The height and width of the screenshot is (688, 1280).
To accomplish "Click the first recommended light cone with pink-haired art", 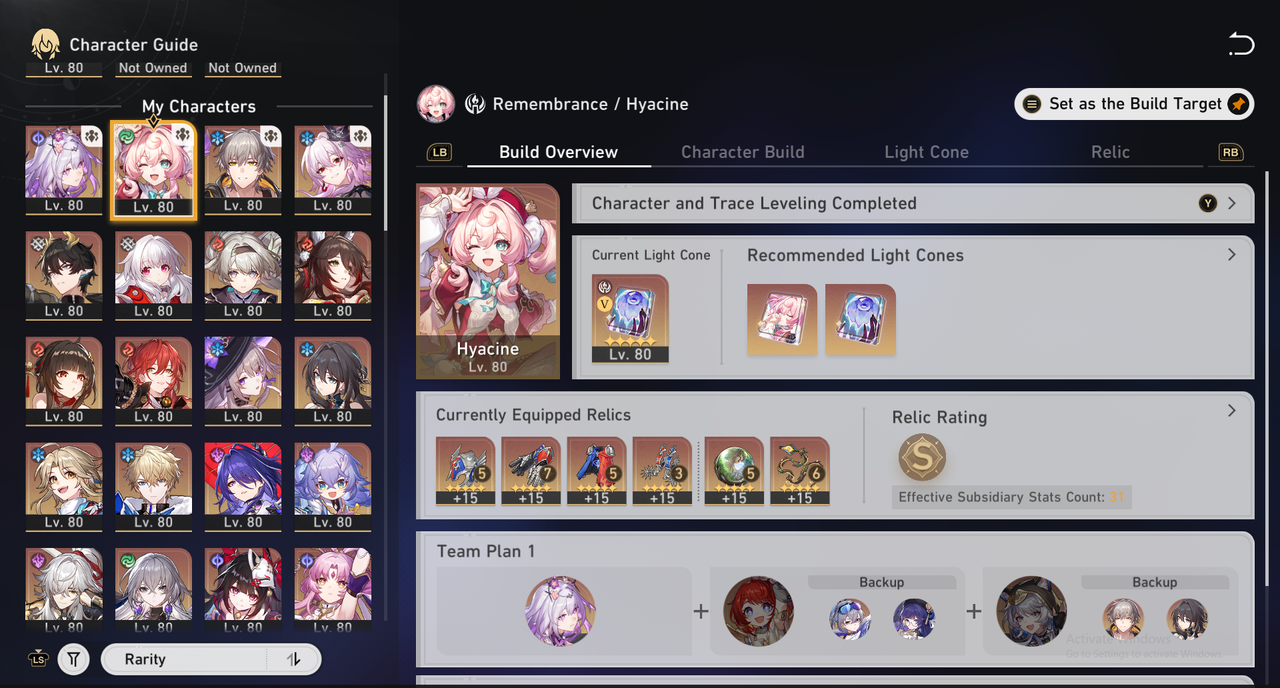I will [x=782, y=319].
